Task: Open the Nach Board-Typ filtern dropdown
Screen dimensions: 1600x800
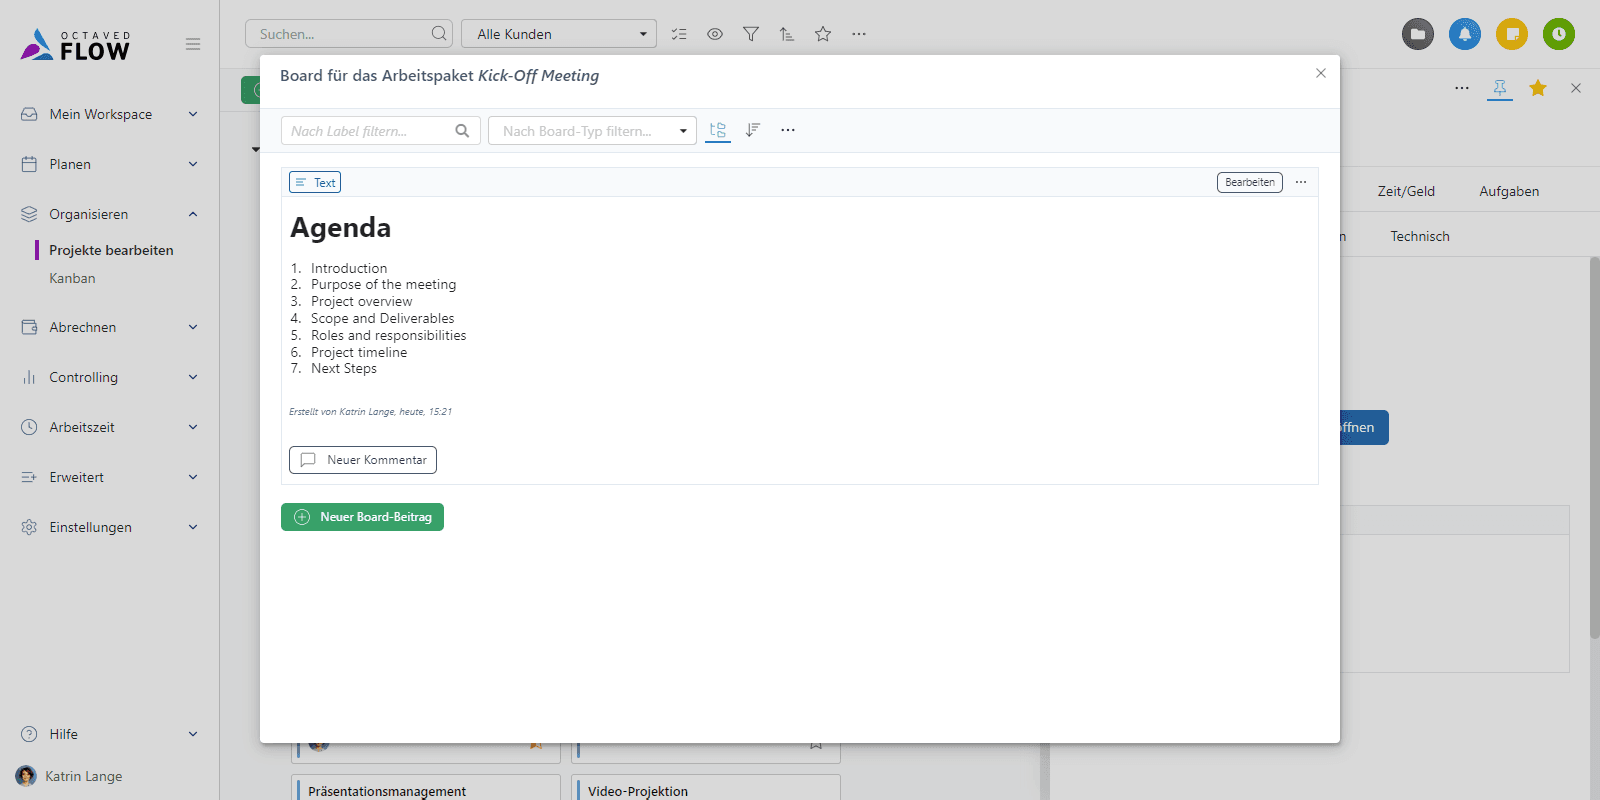Action: pos(592,131)
